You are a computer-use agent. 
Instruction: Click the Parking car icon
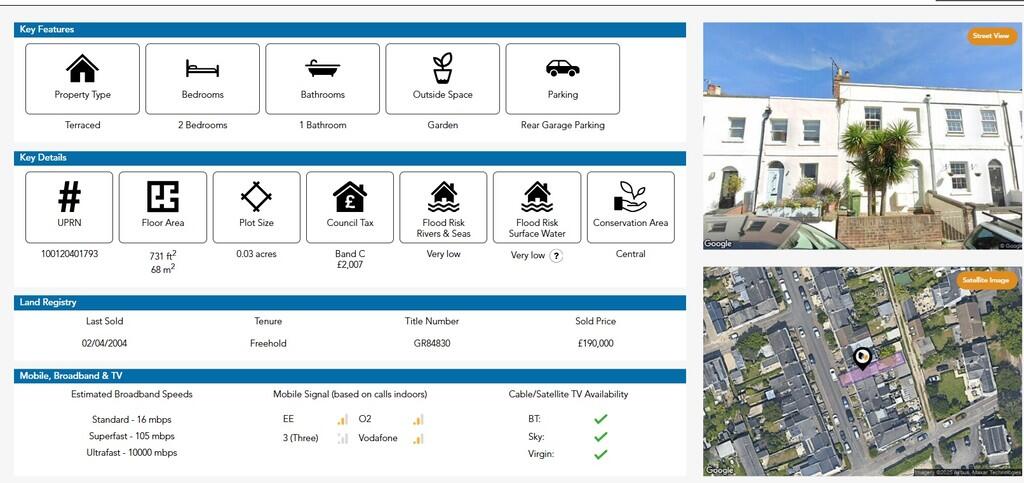click(x=562, y=68)
